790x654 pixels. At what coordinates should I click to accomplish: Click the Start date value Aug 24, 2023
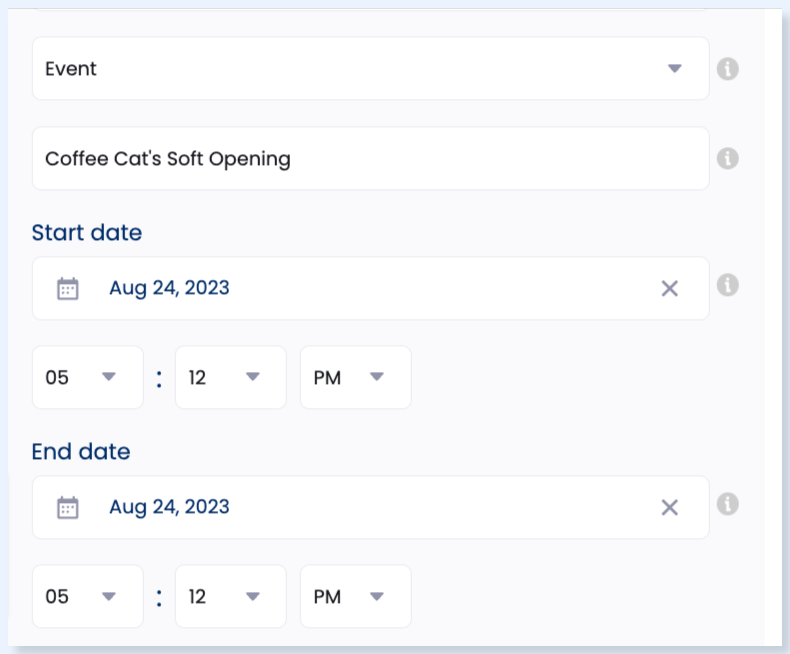pos(169,288)
